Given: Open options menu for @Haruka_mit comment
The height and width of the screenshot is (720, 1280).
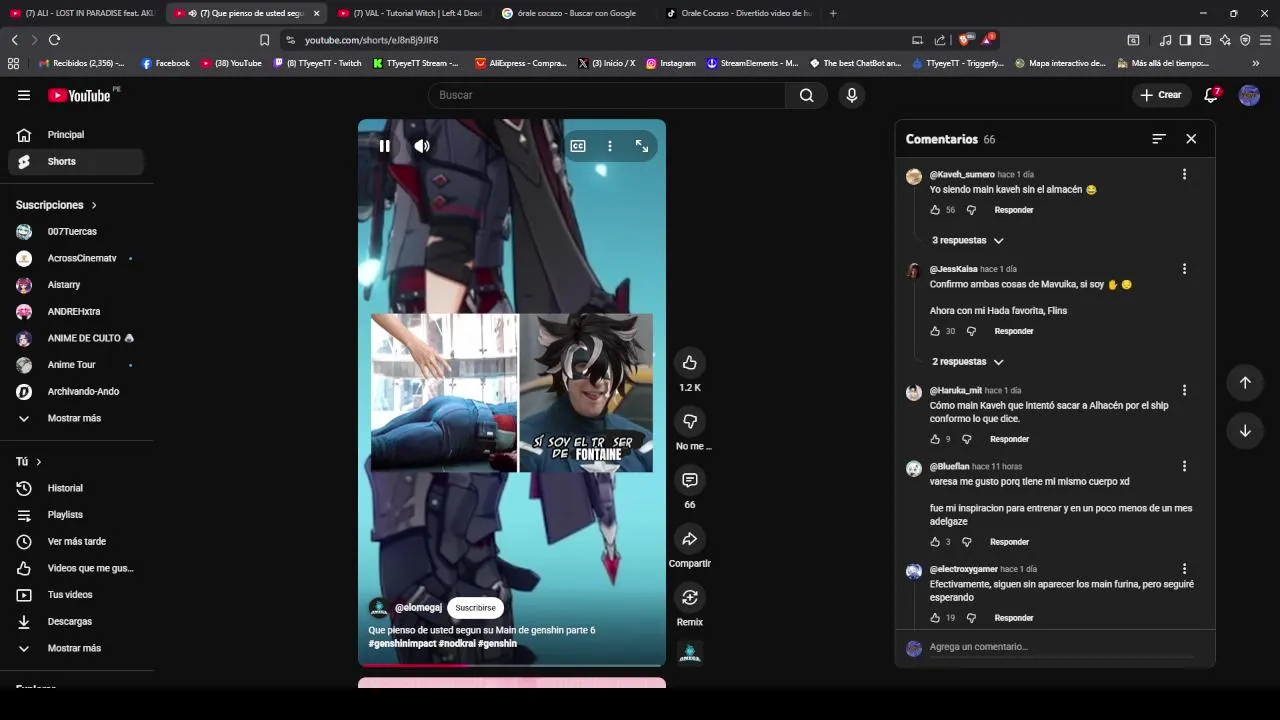Looking at the screenshot, I should [1184, 390].
